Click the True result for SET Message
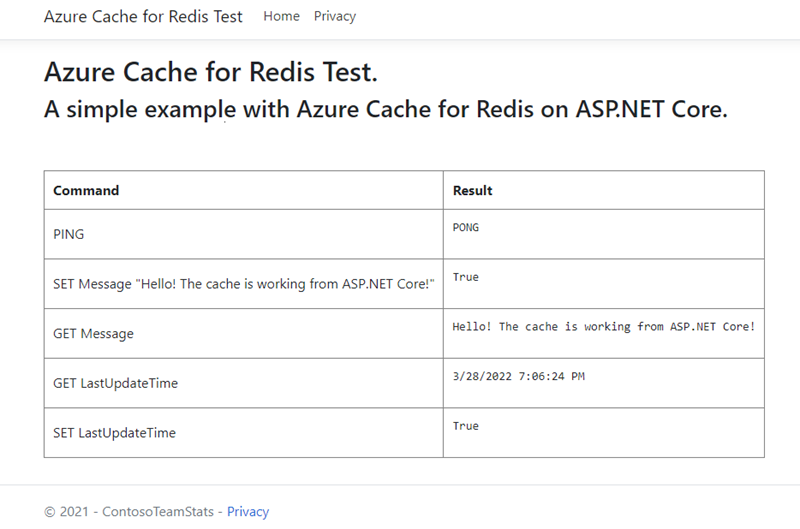800x529 pixels. (x=466, y=277)
